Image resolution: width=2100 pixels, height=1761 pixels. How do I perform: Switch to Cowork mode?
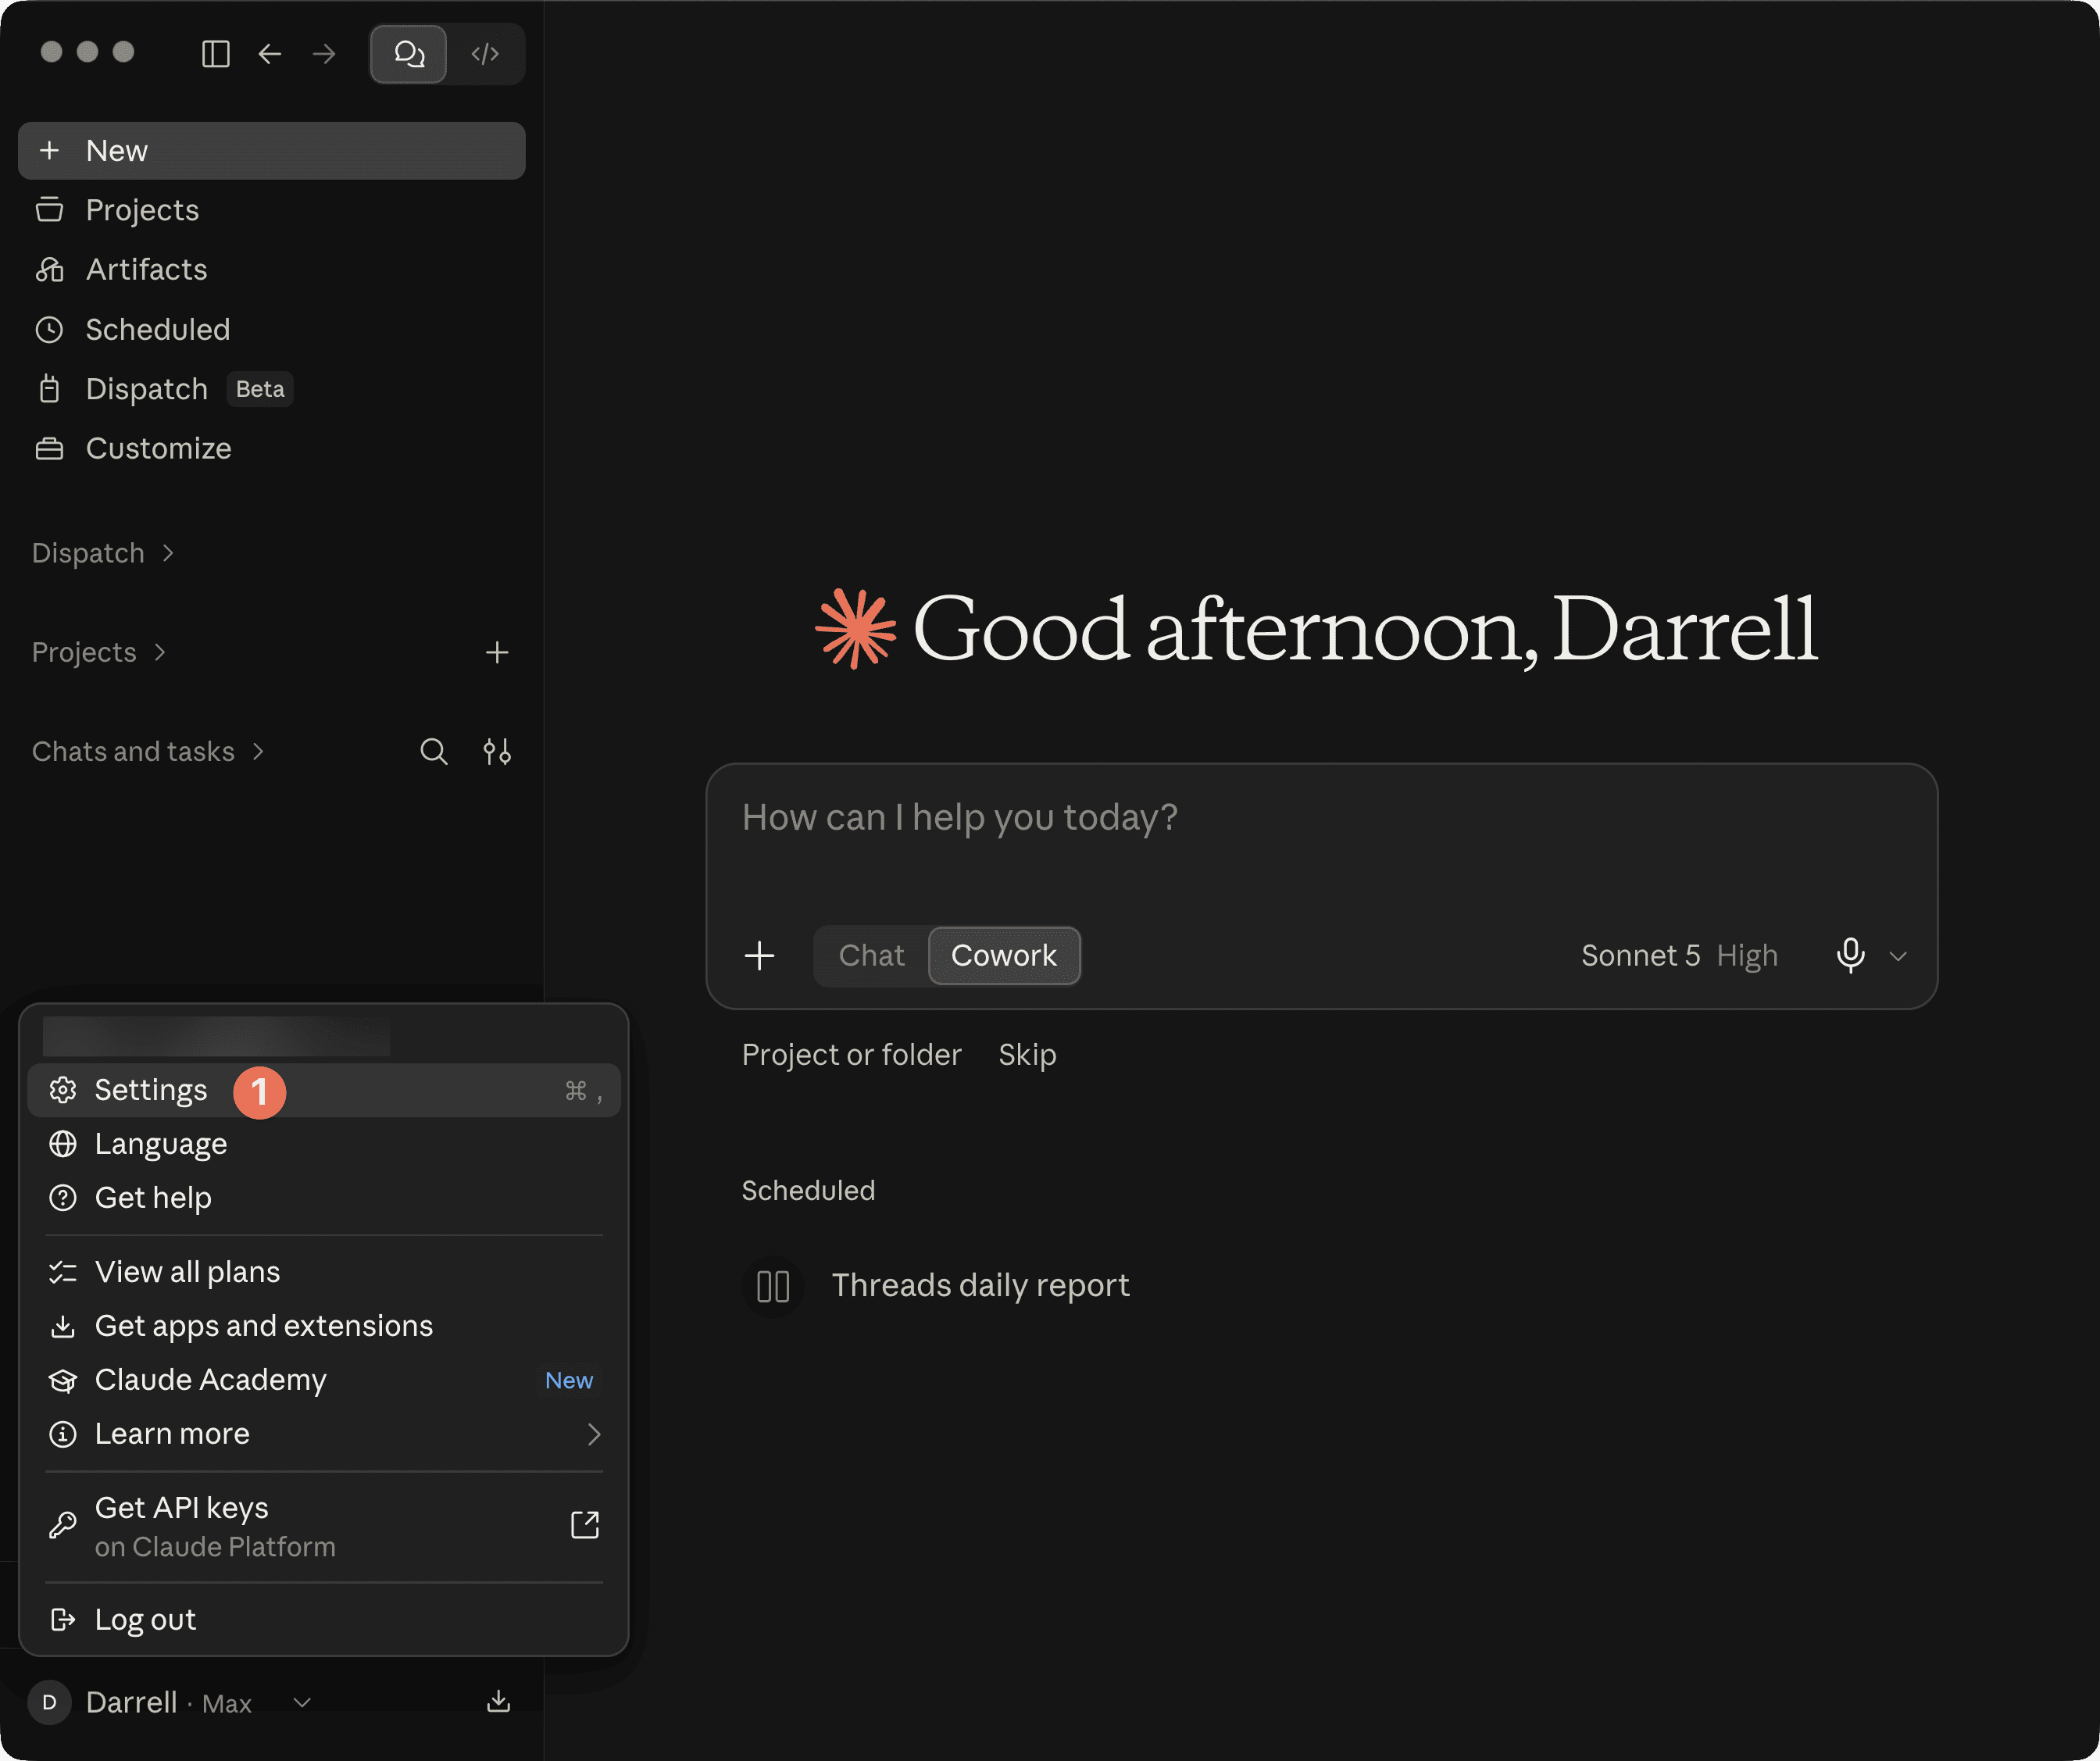click(x=1004, y=956)
